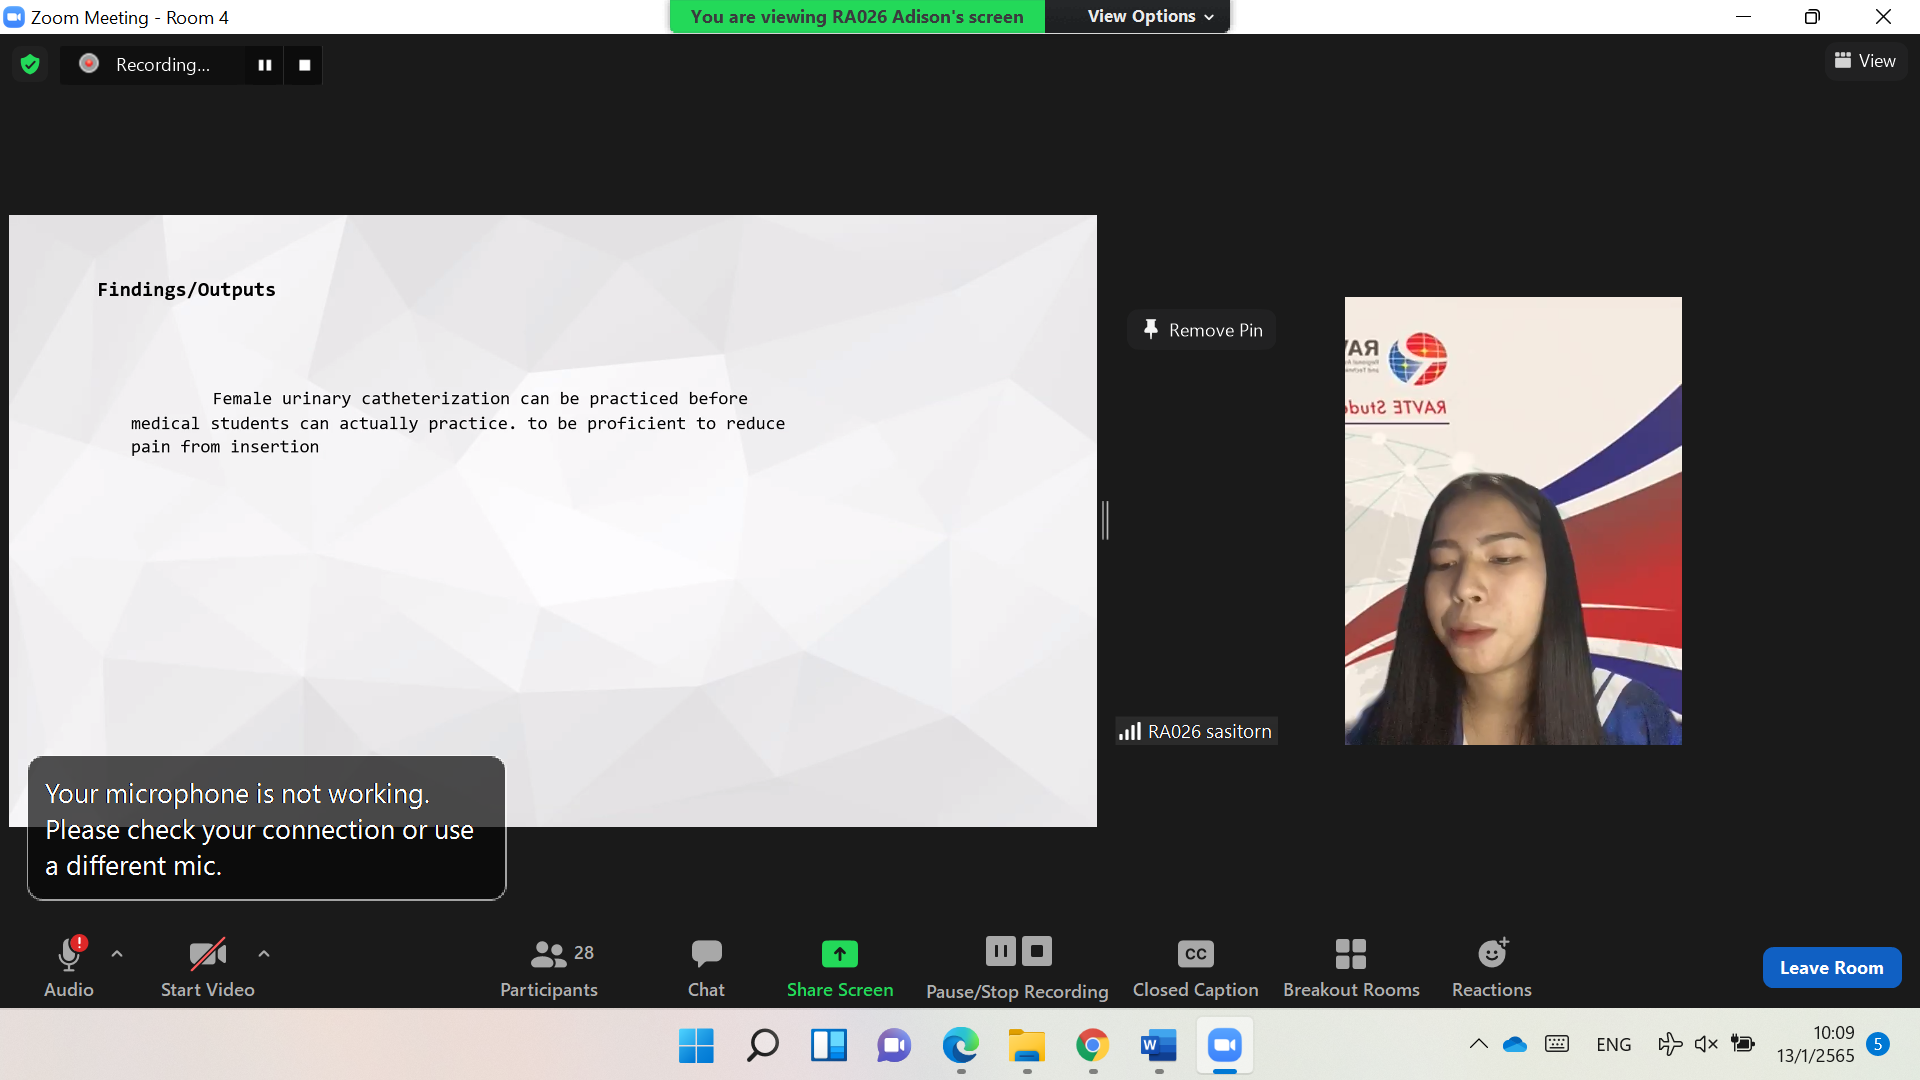Open Closed Caption settings

point(1195,967)
